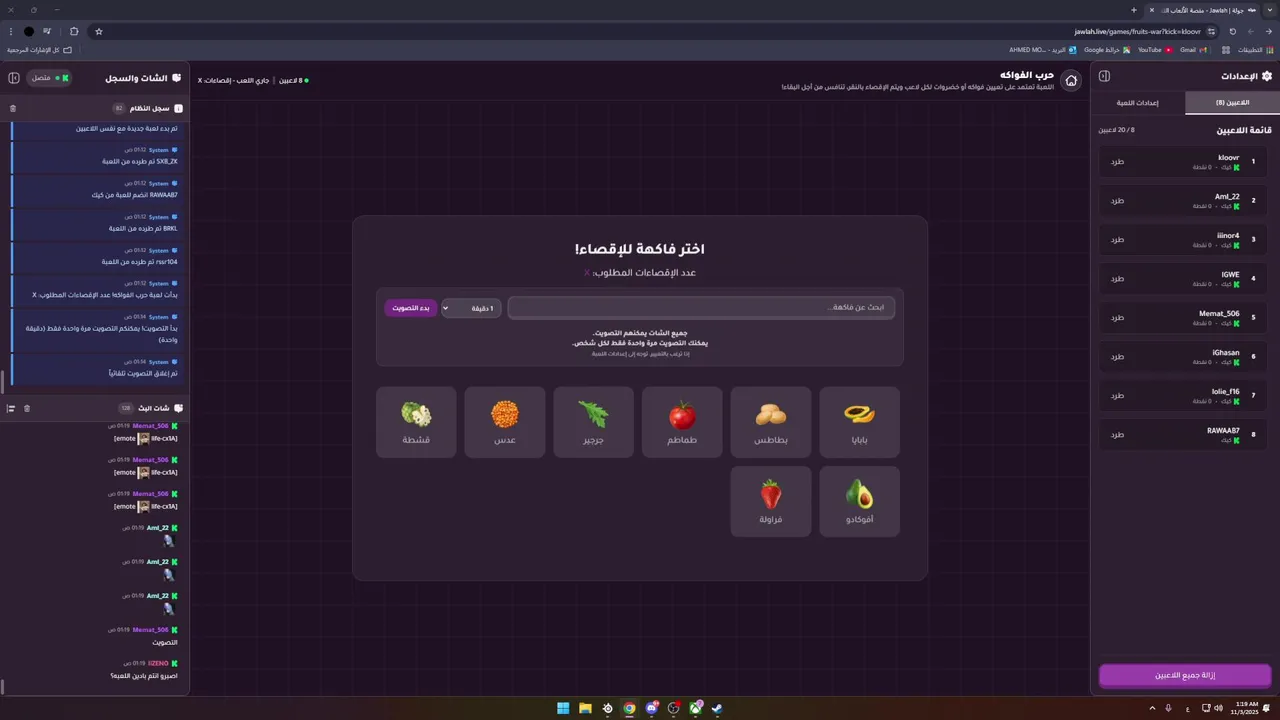
Task: Select the papaya fruit card
Action: (x=860, y=422)
